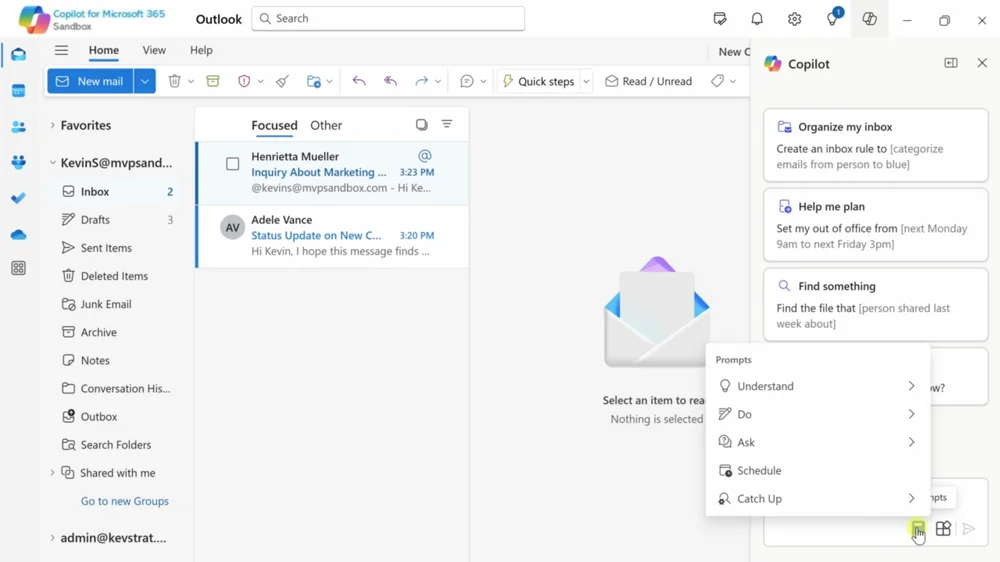Select Schedule from the Prompts menu
Viewport: 1000px width, 562px height.
pyautogui.click(x=759, y=470)
